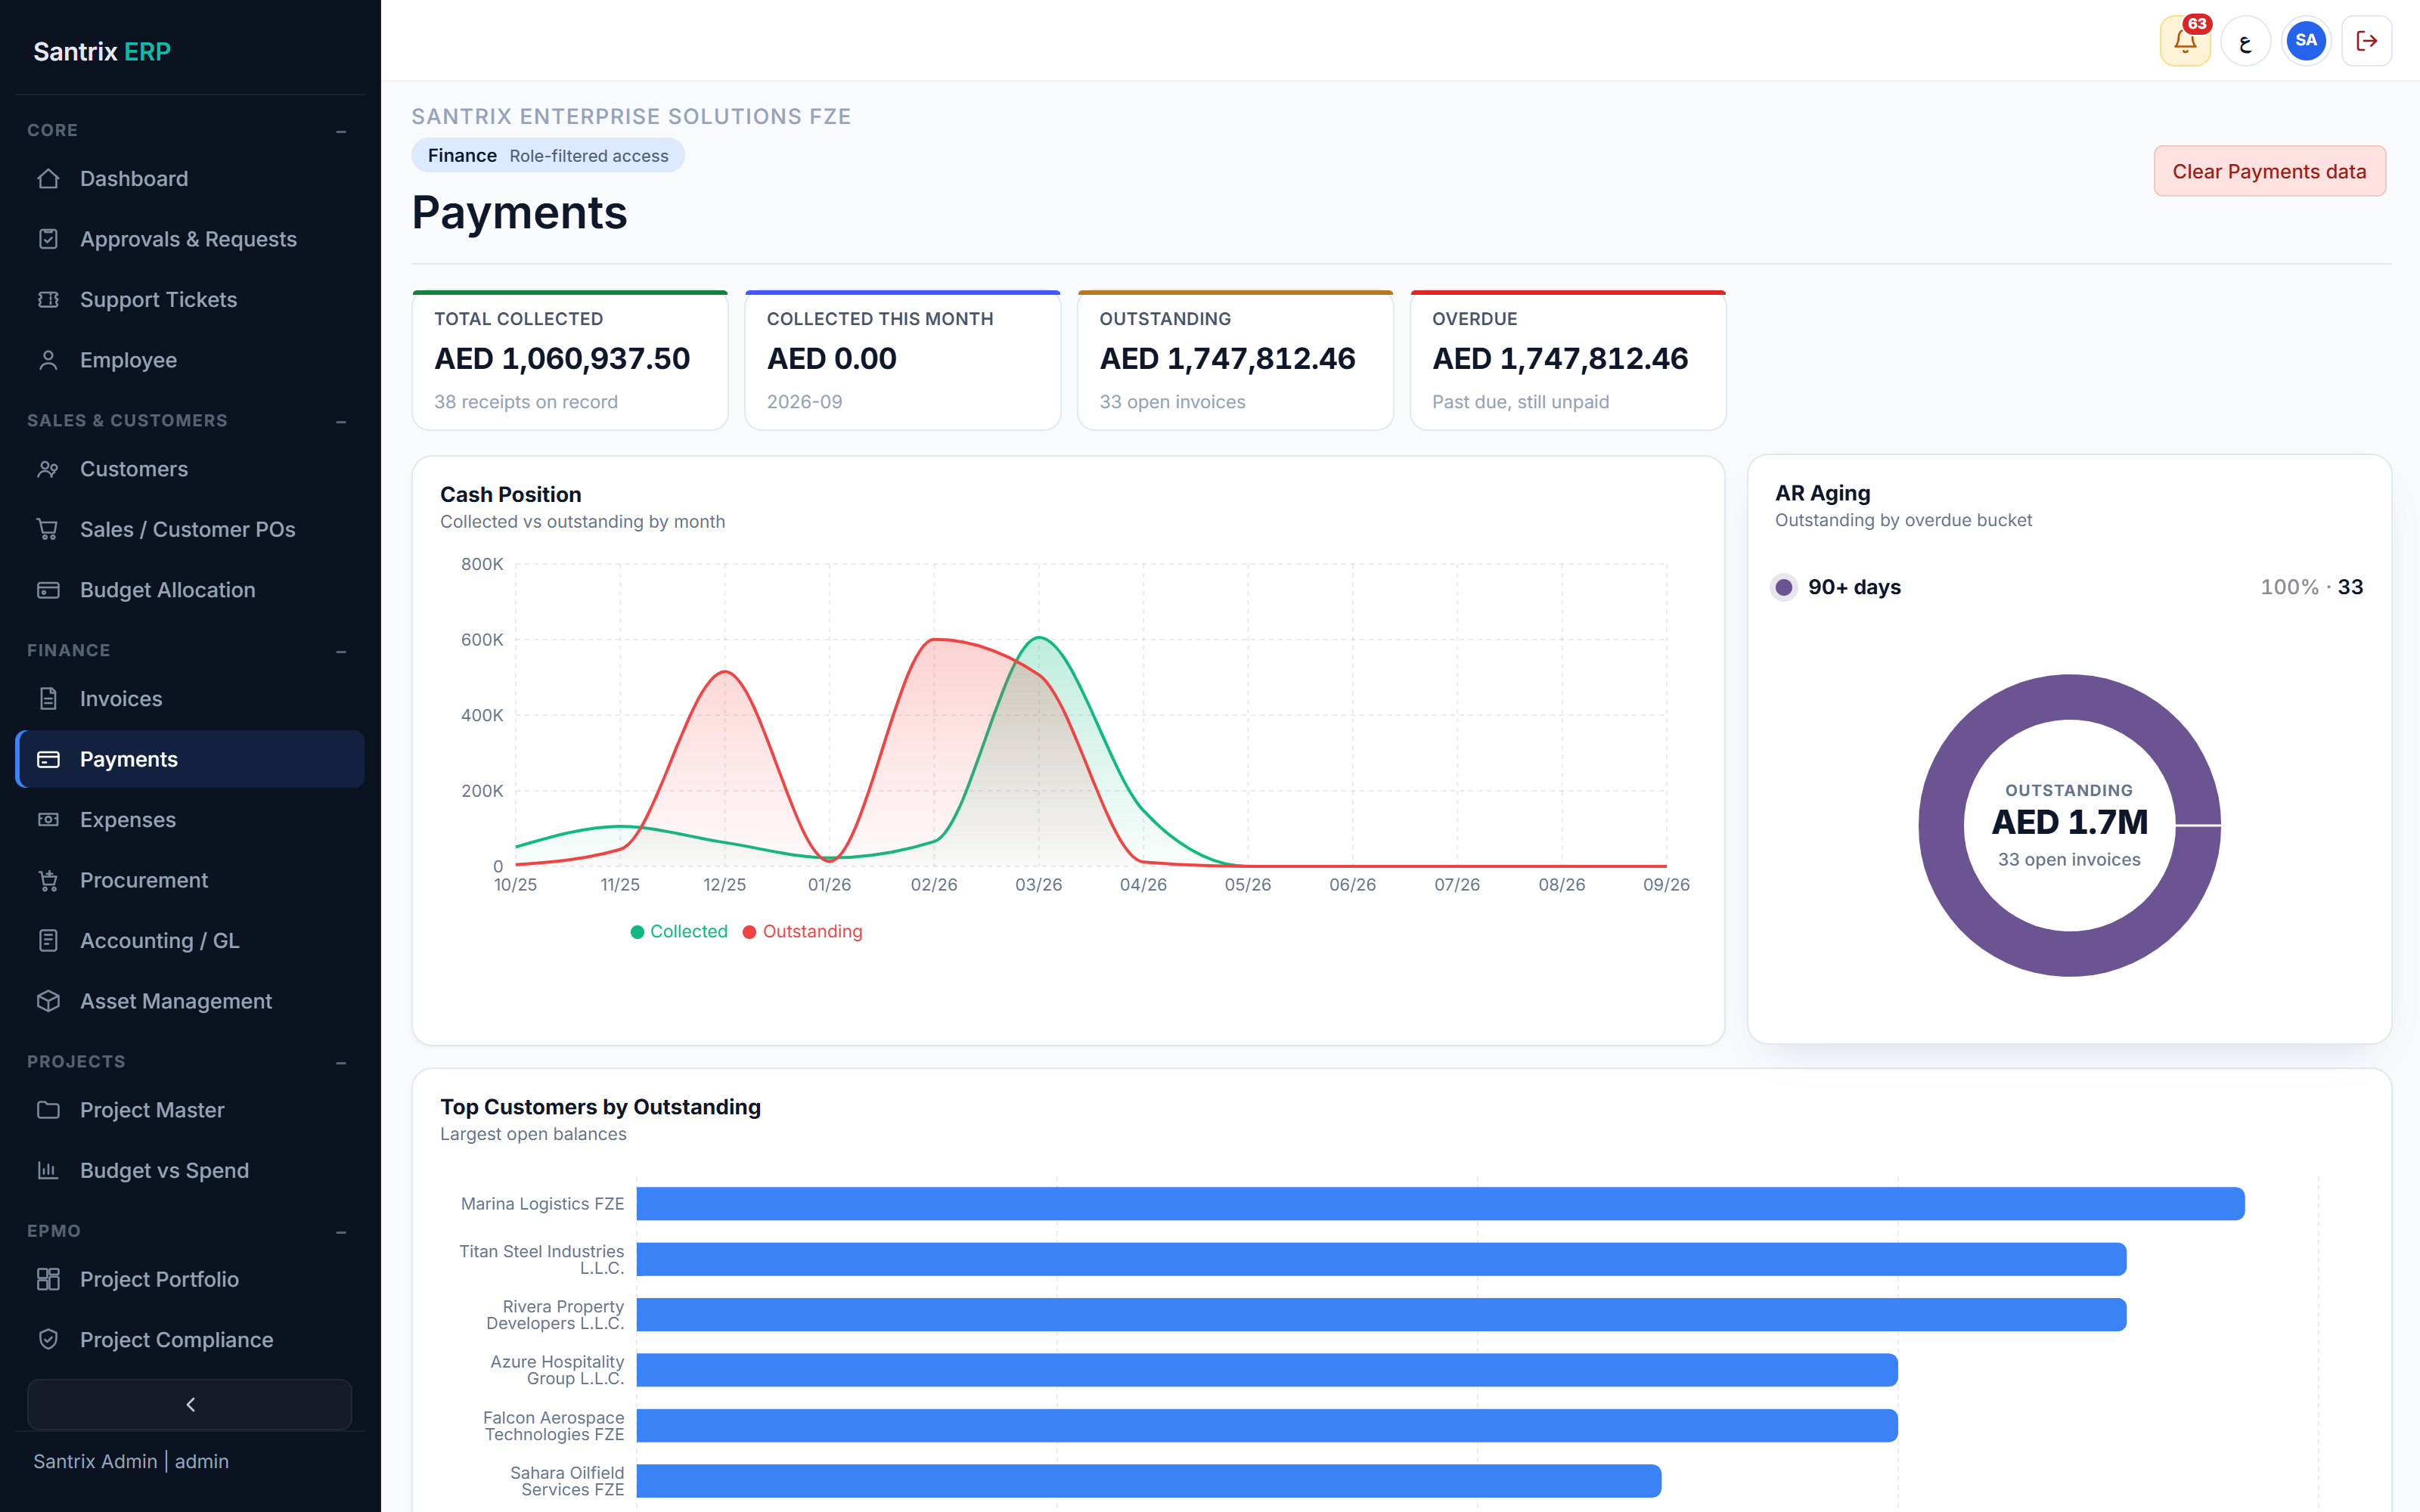Click the Sales / Customer POs cart icon
Screen dimensions: 2420x1512
click(48, 530)
